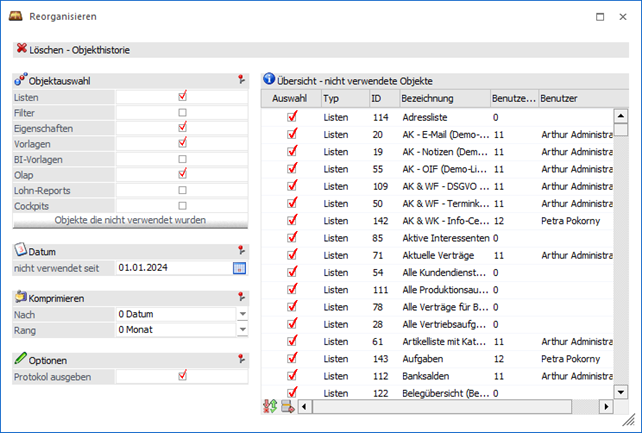This screenshot has height=433, width=642.
Task: Enable the Filter checkbox
Action: pyautogui.click(x=182, y=113)
